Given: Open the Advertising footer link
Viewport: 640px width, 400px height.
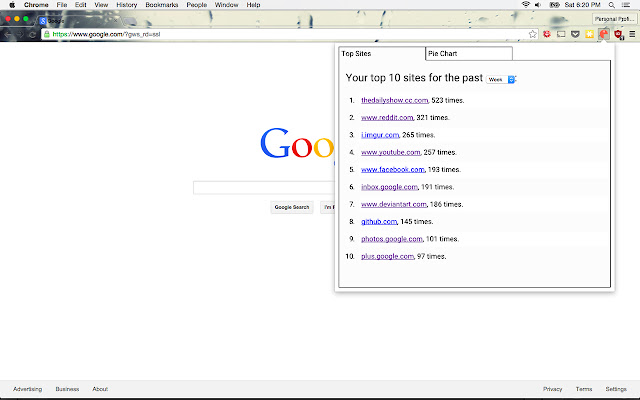Looking at the screenshot, I should 27,389.
